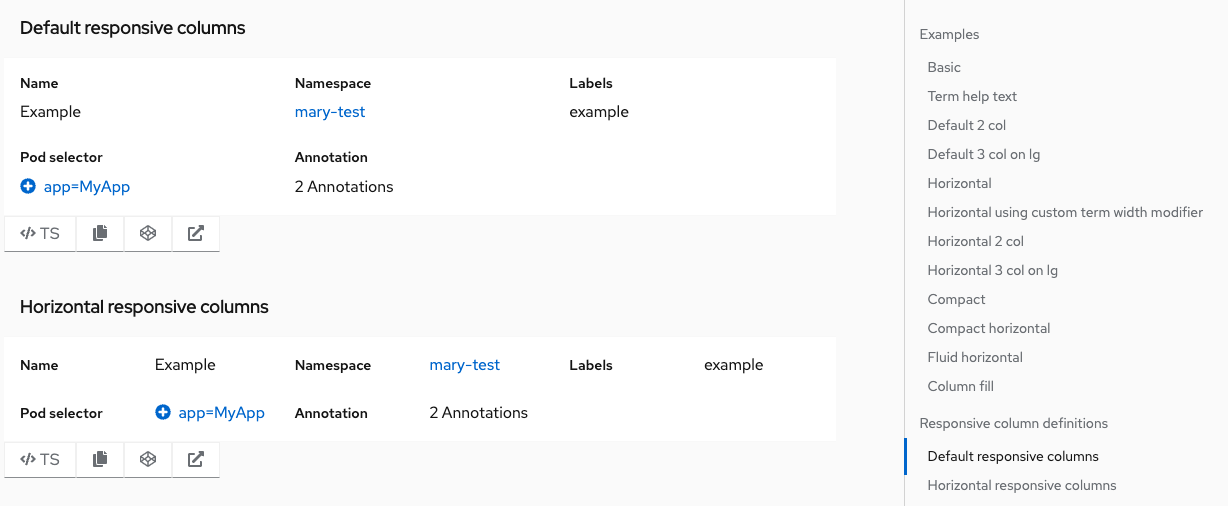Open mary-test namespace link in default example
Screen dimensions: 1228x506
click(x=330, y=112)
